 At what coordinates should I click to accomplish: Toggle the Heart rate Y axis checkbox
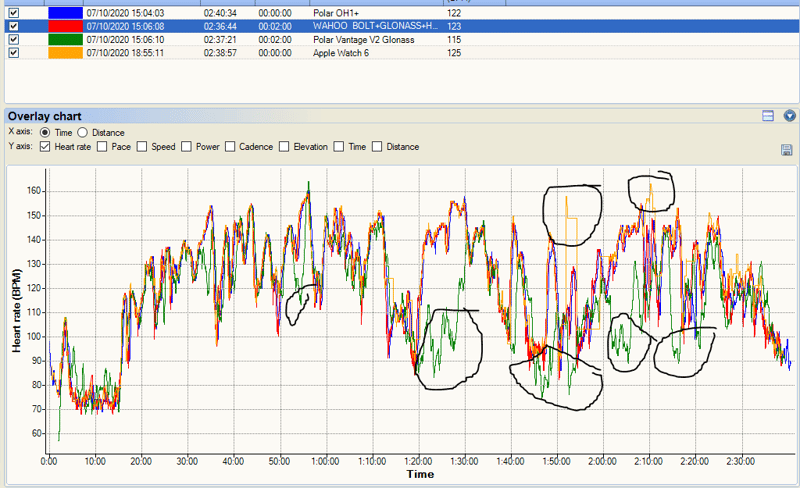pyautogui.click(x=45, y=147)
